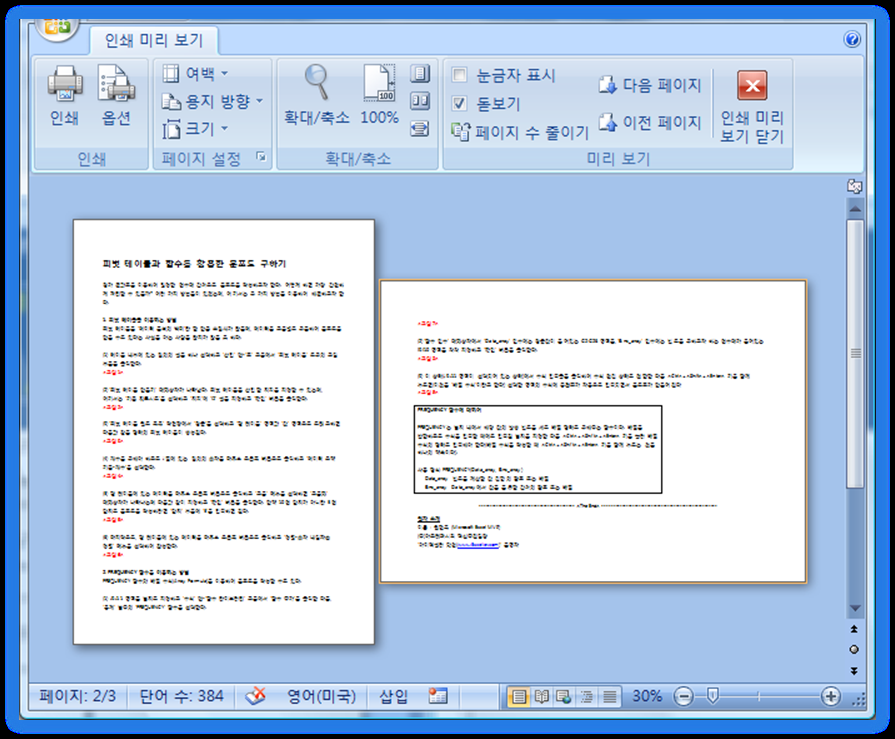Click the select browse object circle icon

point(854,649)
